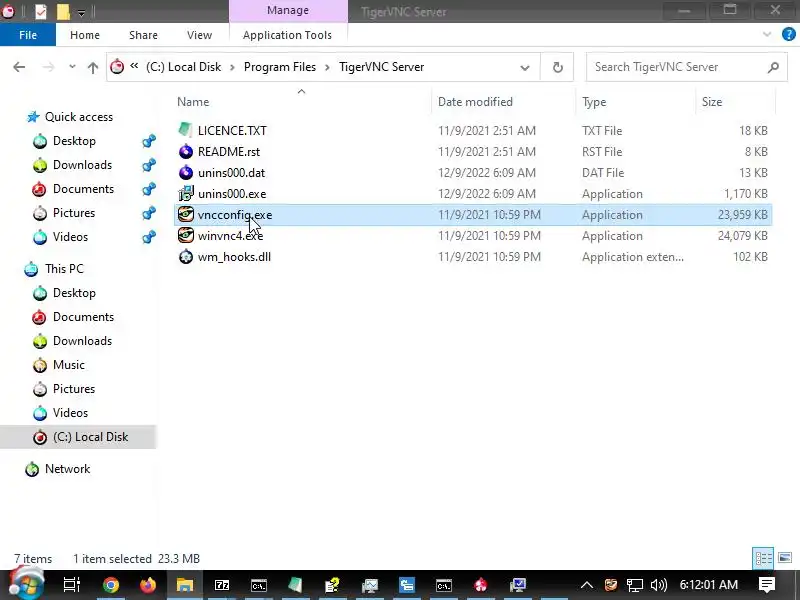This screenshot has height=600, width=800.
Task: Click the Manage contextual tab
Action: tap(288, 10)
